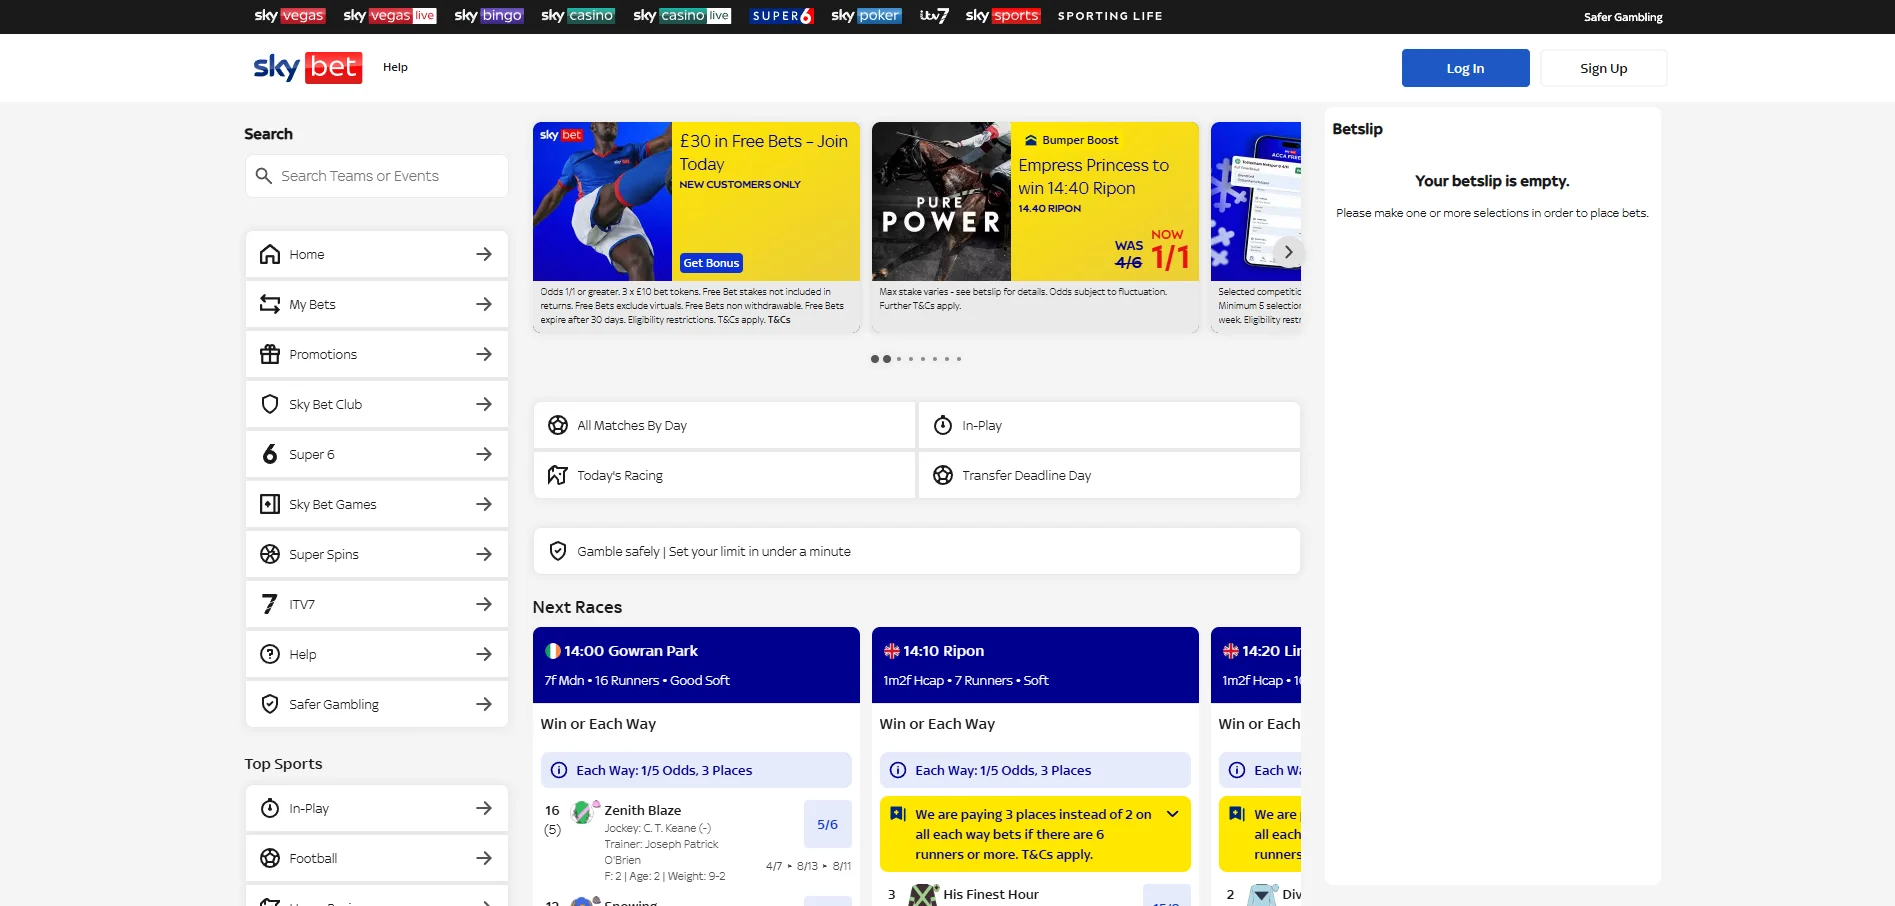Click the In-Play stopwatch icon under Top Sports
This screenshot has width=1895, height=906.
click(x=270, y=808)
